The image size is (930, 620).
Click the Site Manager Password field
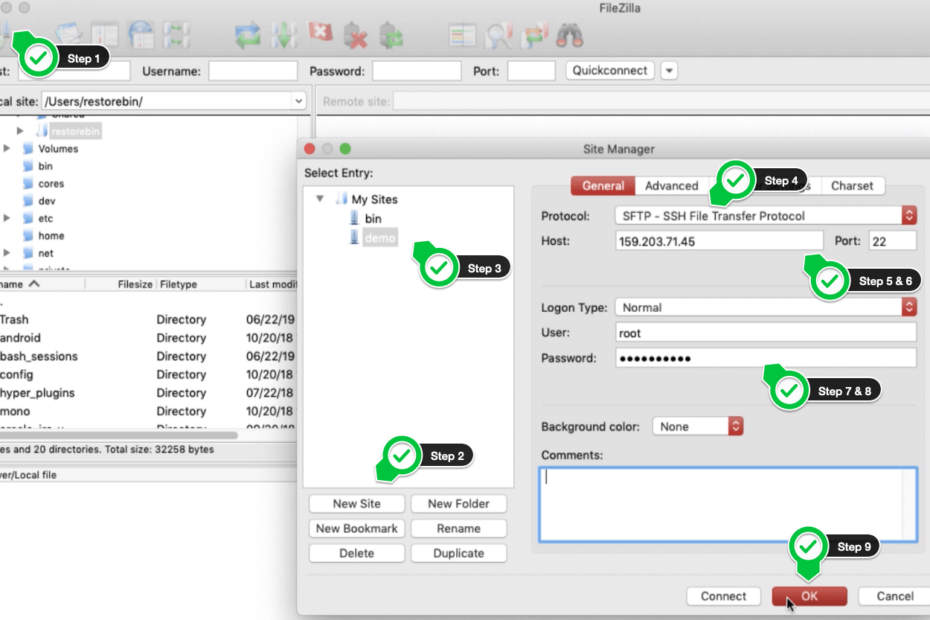click(x=766, y=358)
